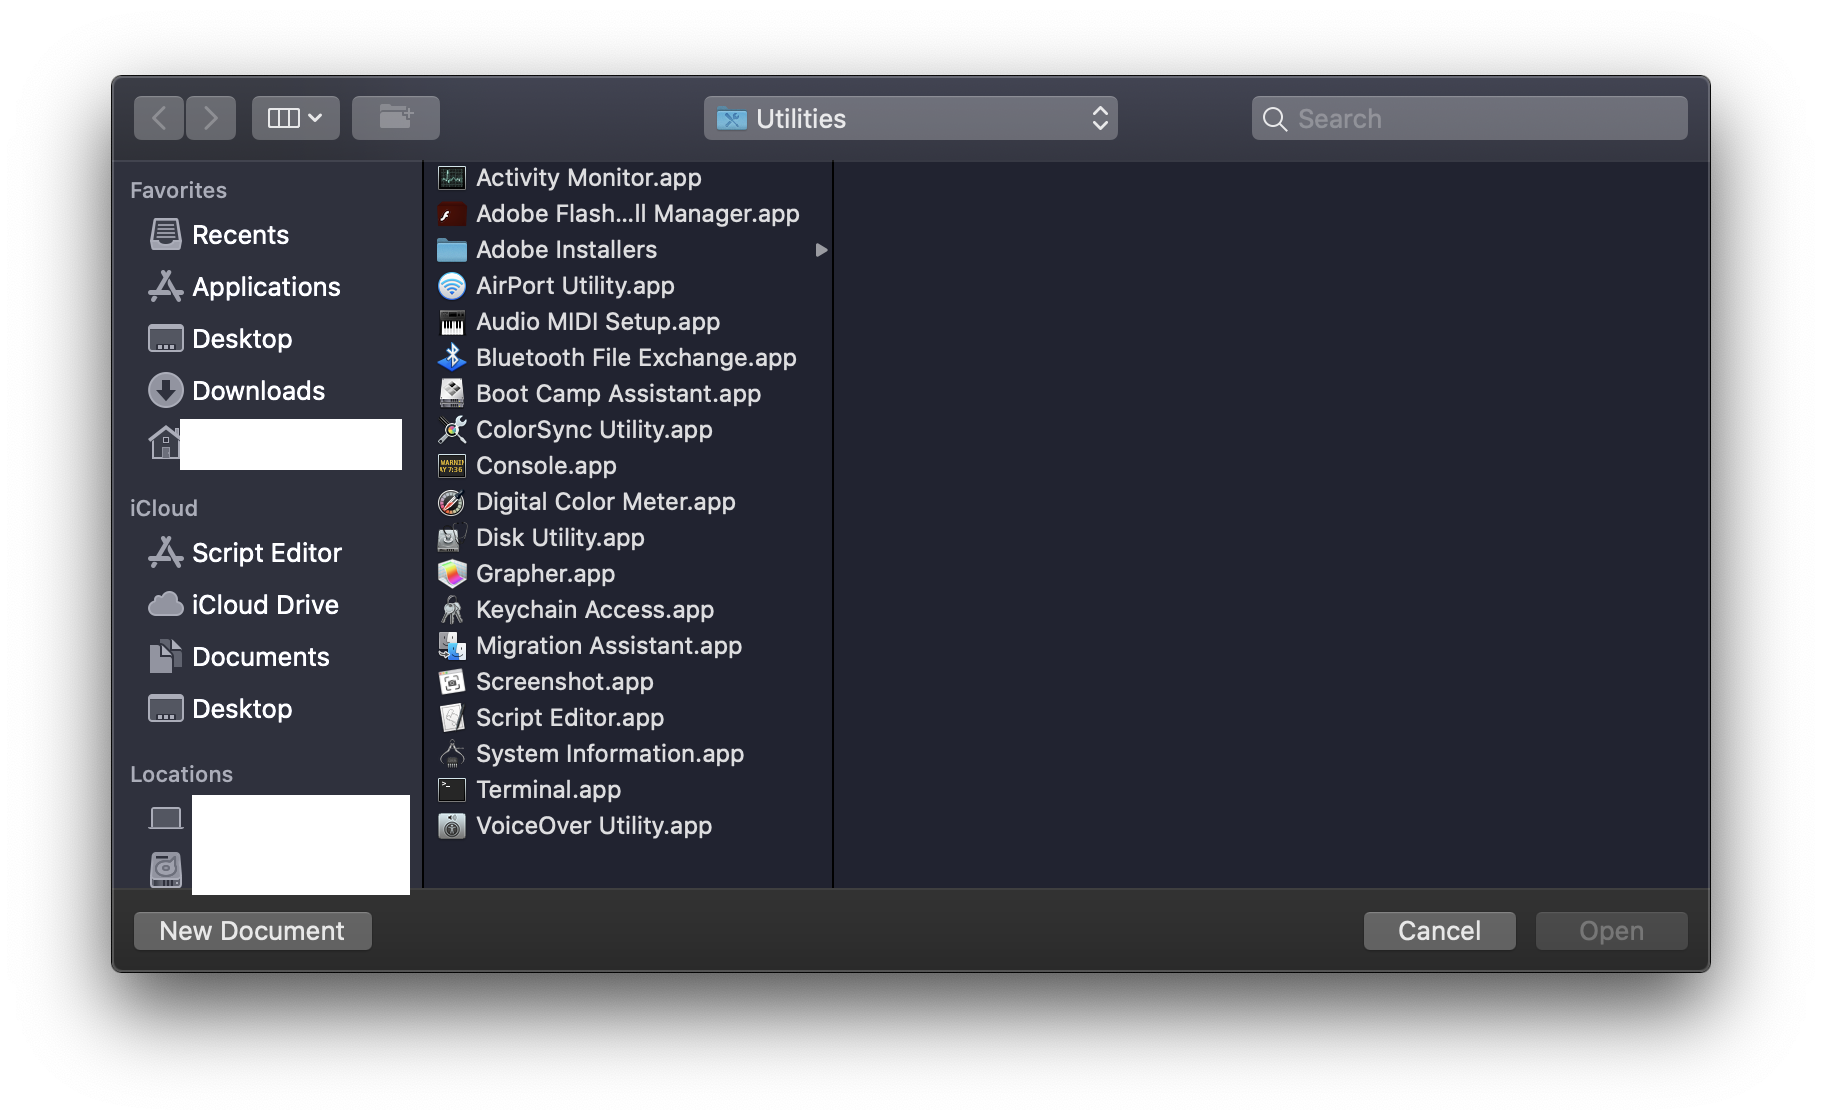Viewport: 1822px width, 1120px height.
Task: Select the 'Bluetooth File Exchange.app' file name
Action: (x=637, y=358)
